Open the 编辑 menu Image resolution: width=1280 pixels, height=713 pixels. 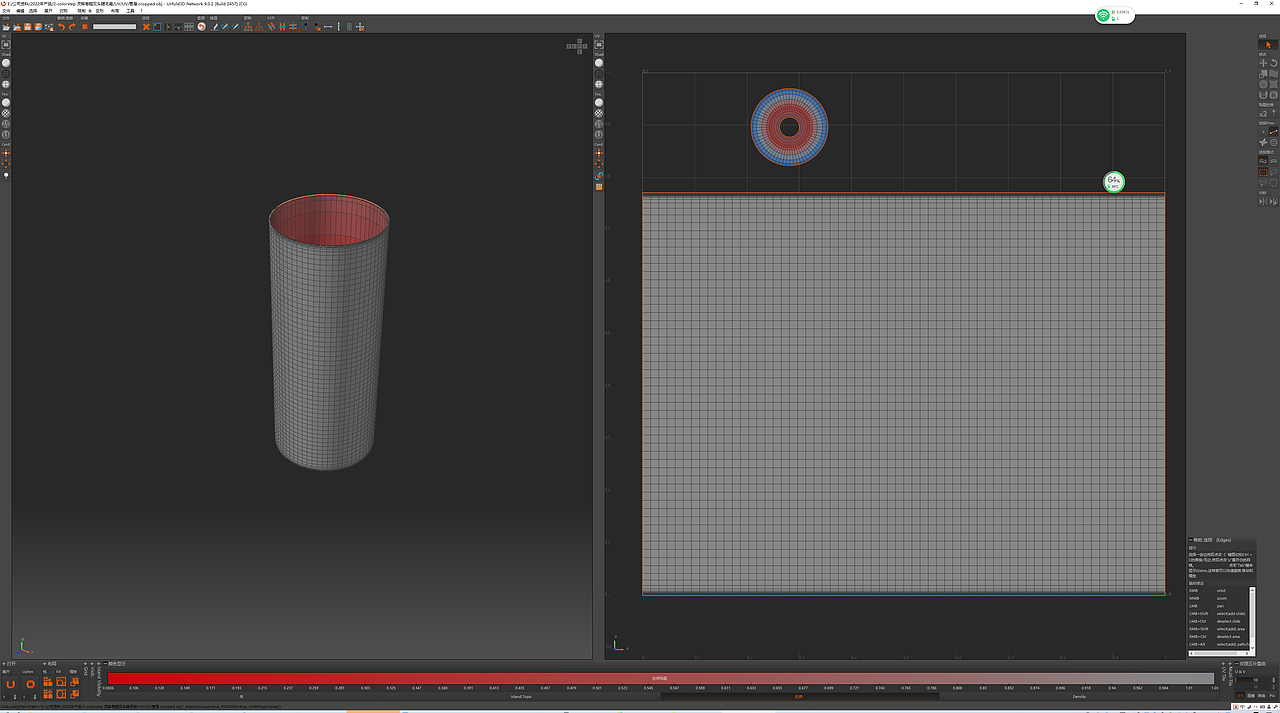20,11
